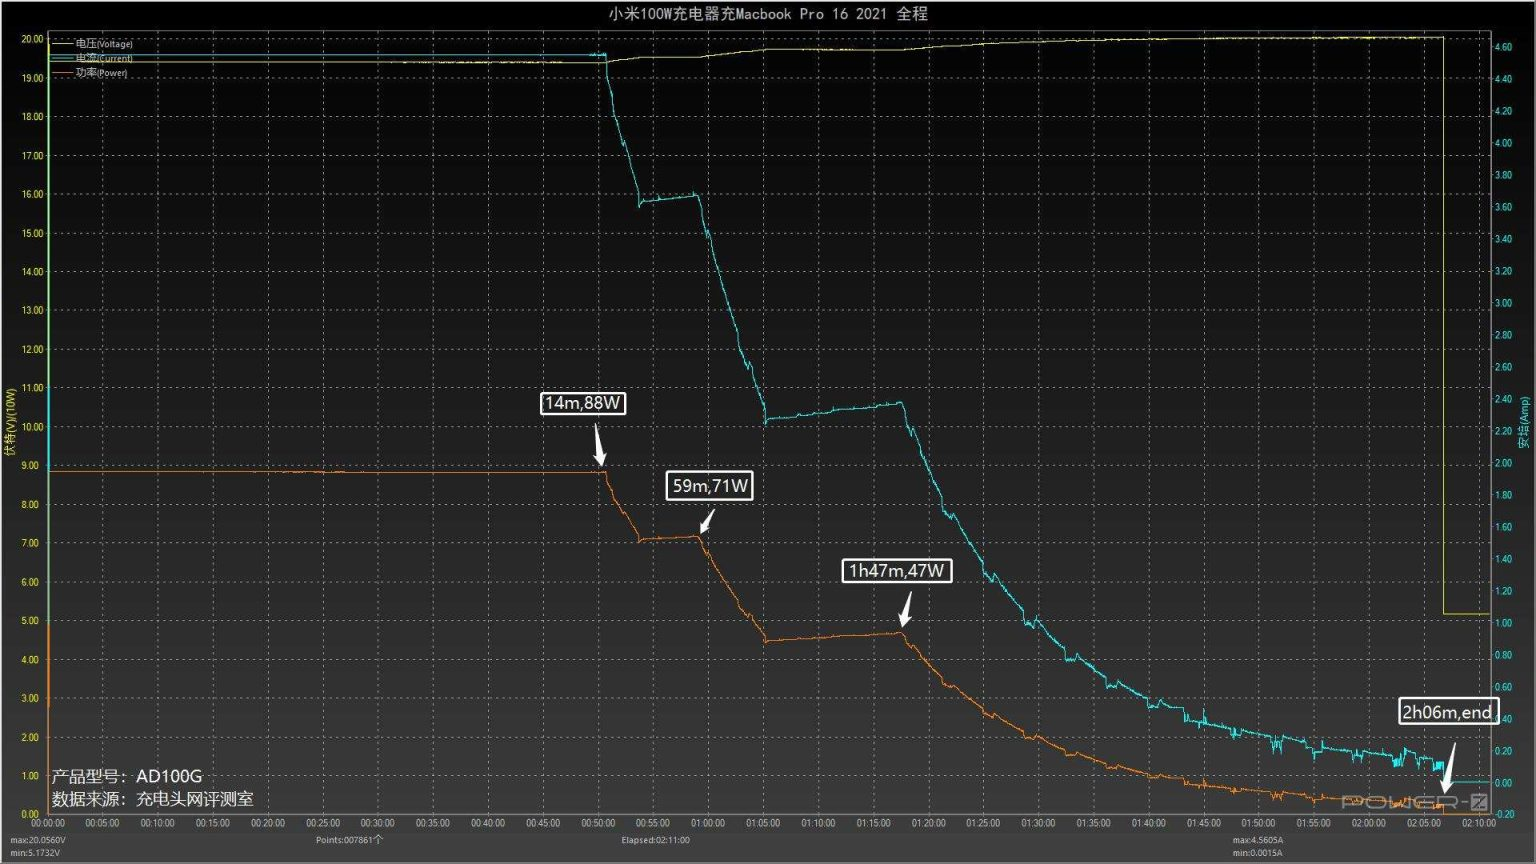The image size is (1536, 864).
Task: Click the 19.00 voltage axis label
Action: coord(32,78)
